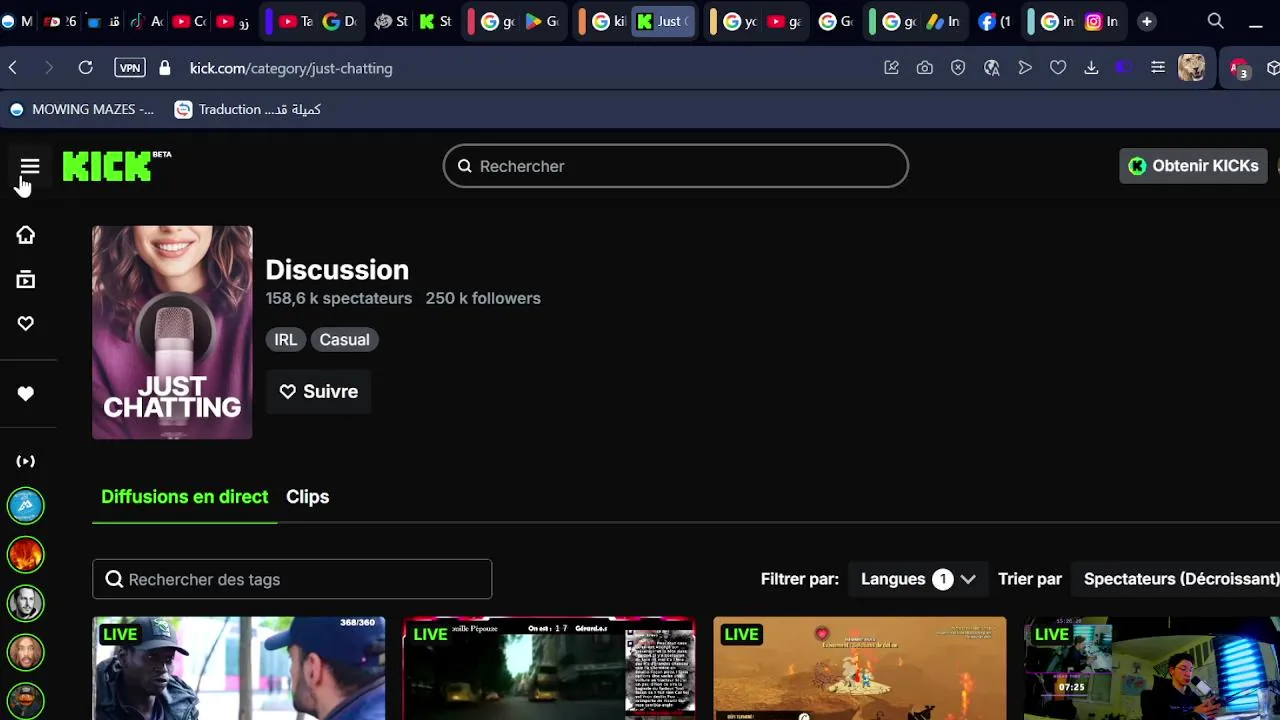The height and width of the screenshot is (720, 1280).
Task: Go to Kick home via house icon
Action: (x=25, y=235)
